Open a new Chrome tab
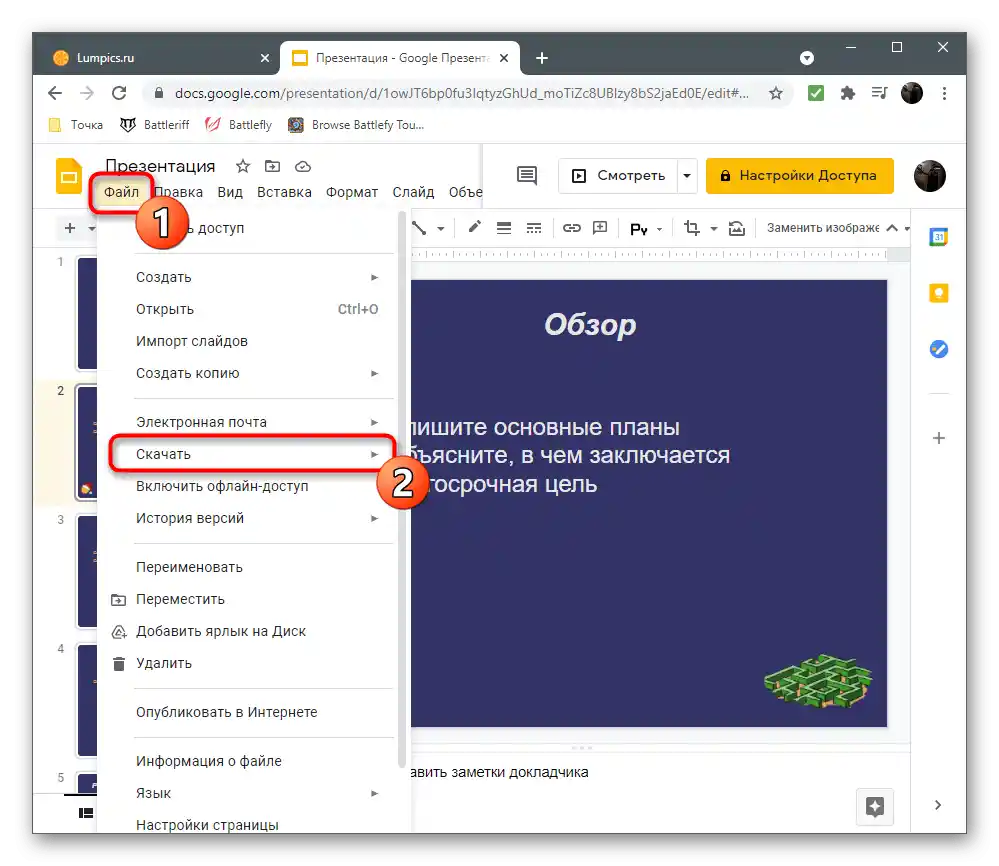 pyautogui.click(x=542, y=58)
